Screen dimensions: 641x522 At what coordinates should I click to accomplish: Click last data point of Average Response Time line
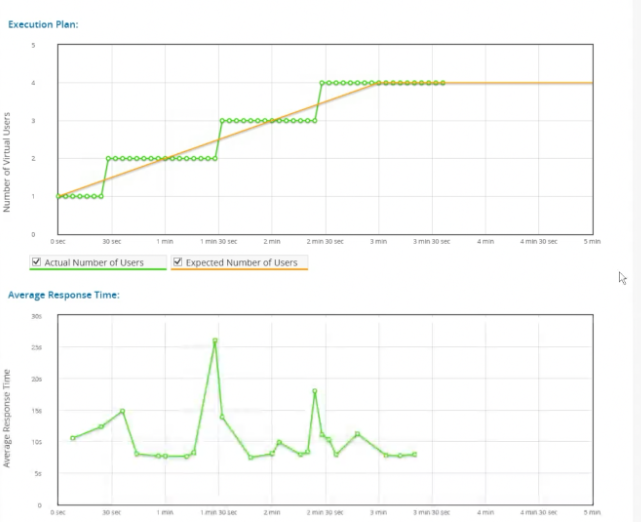coord(415,455)
